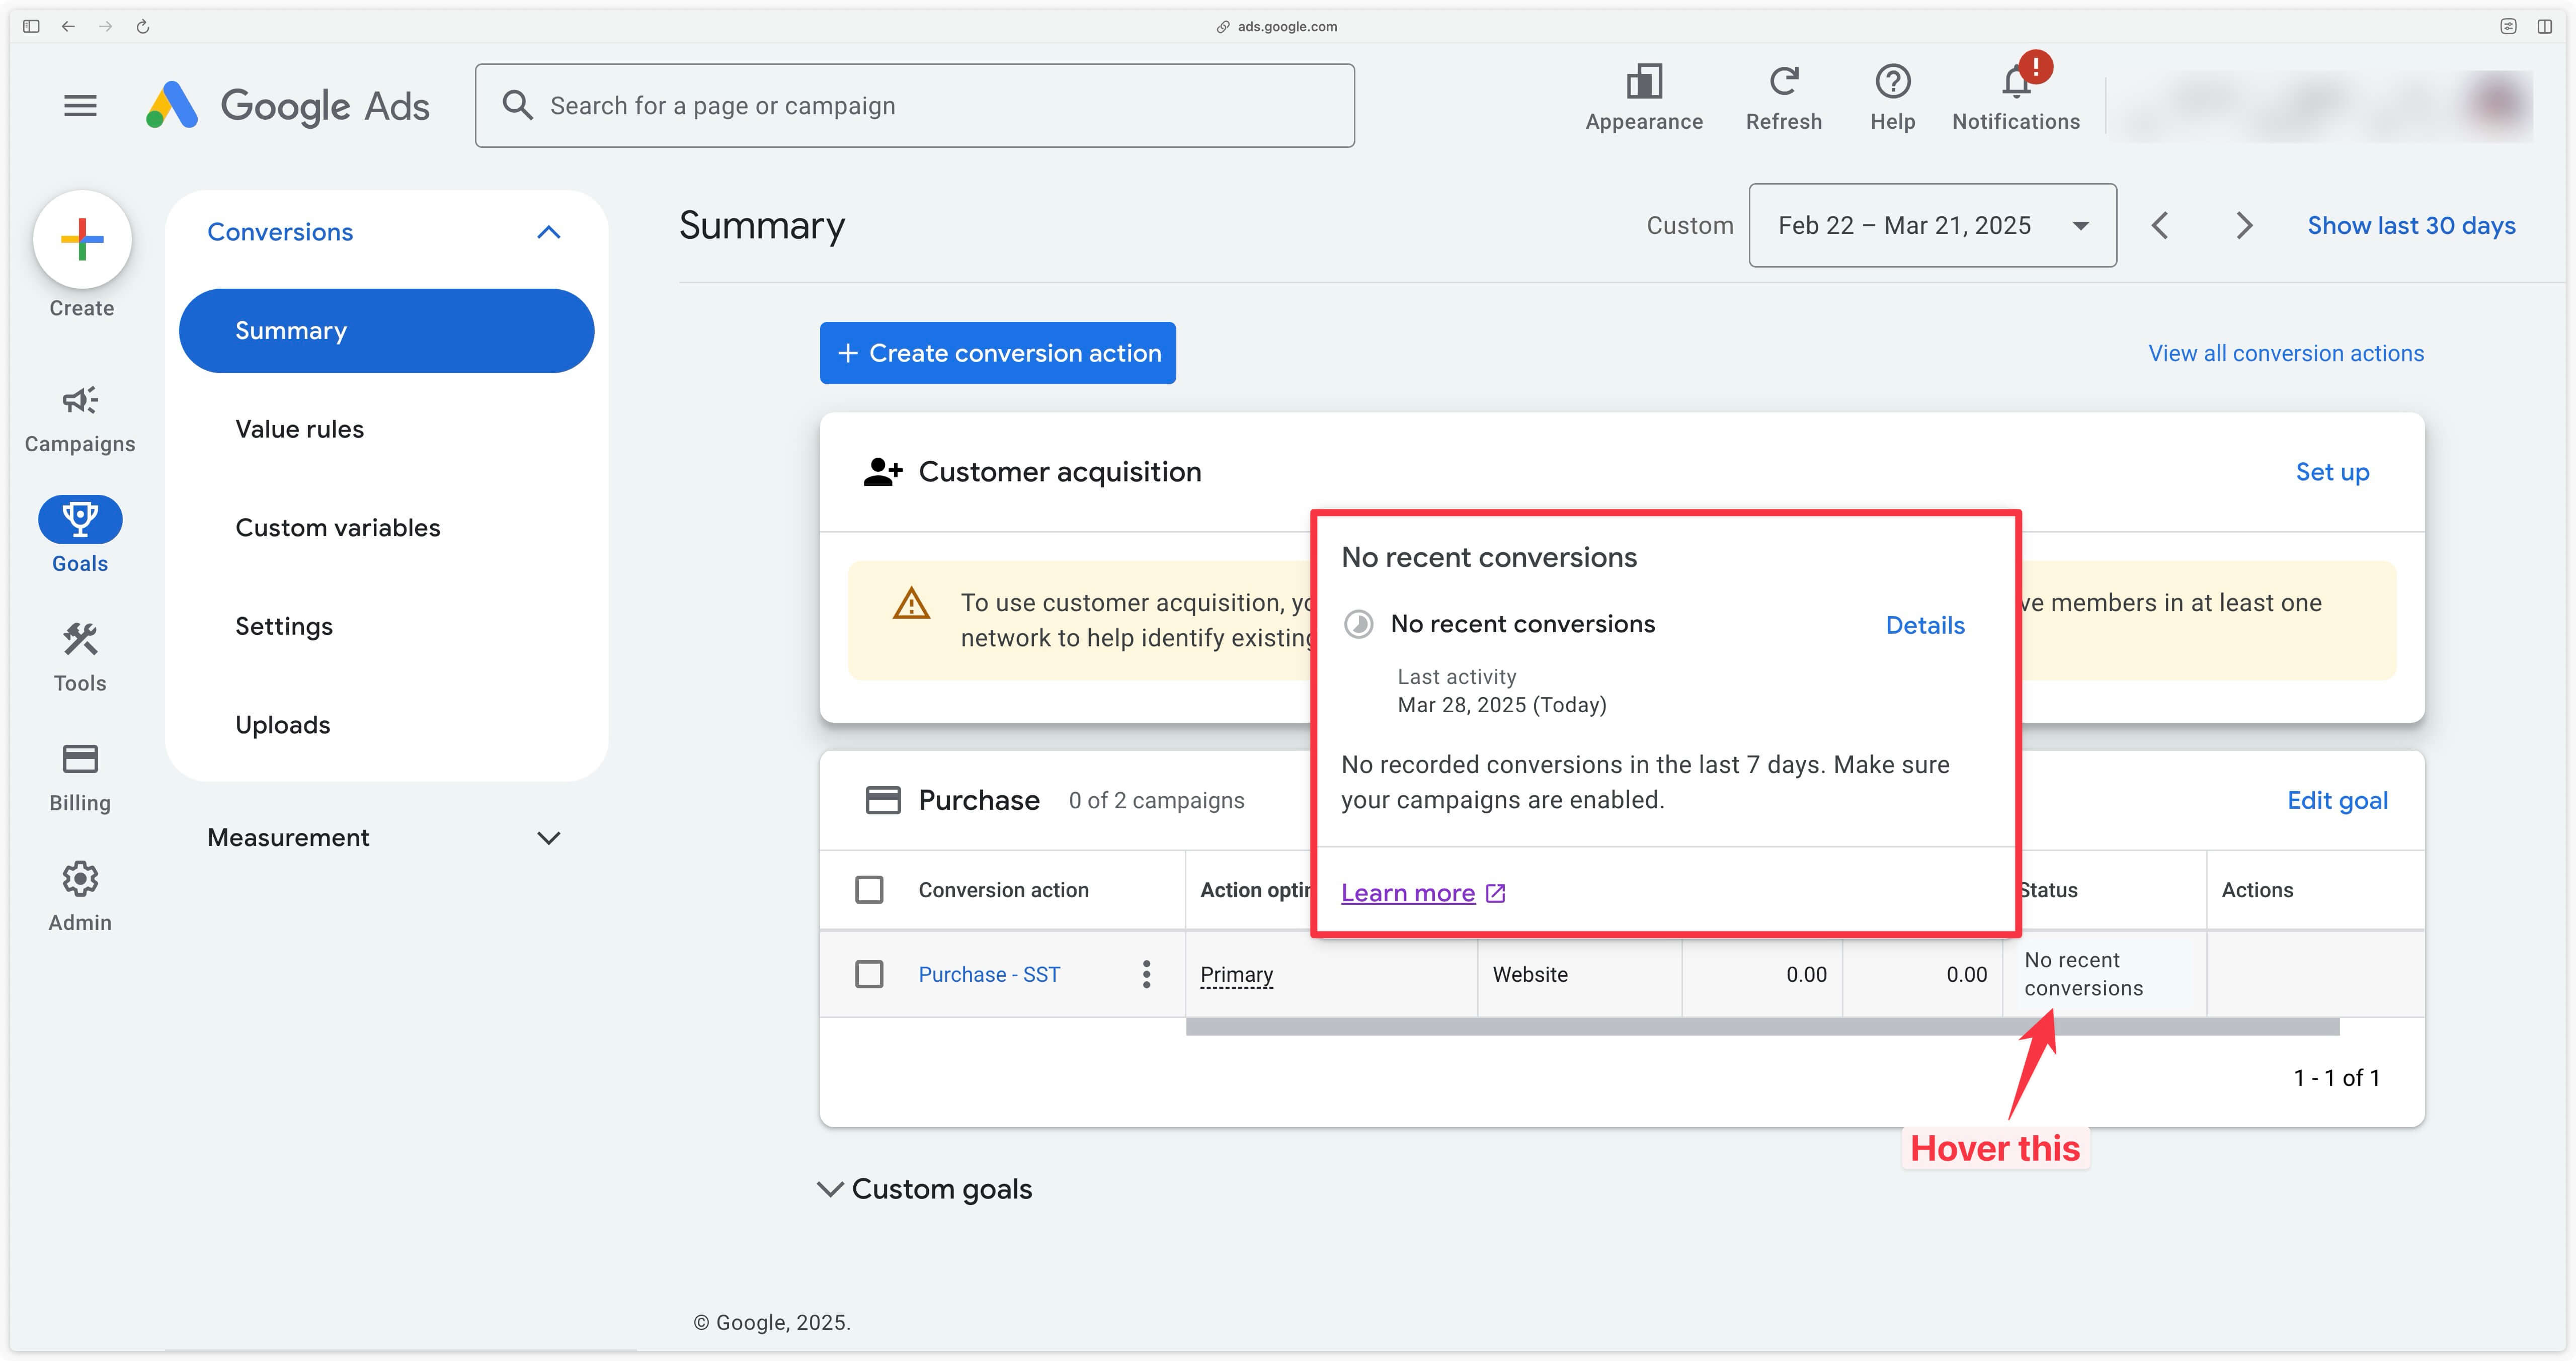The image size is (2576, 1361).
Task: Click the browser back arrow
Action: point(68,26)
